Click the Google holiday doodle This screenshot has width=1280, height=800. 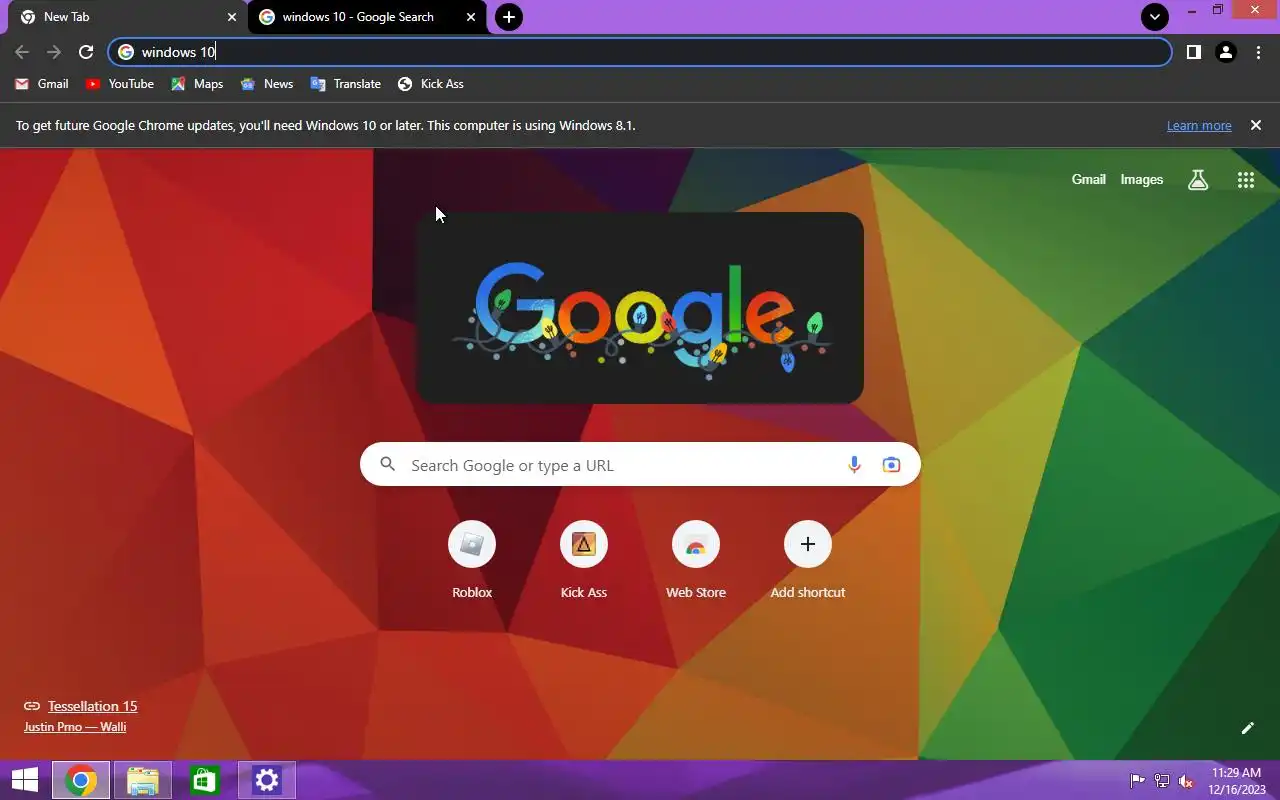click(640, 308)
